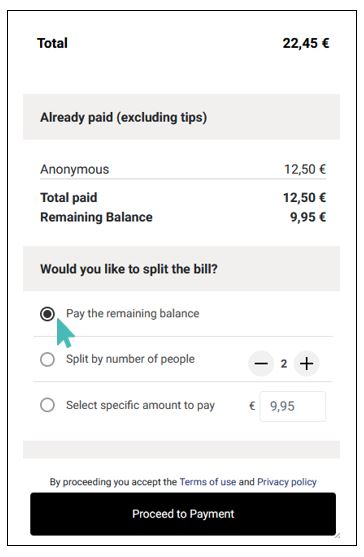Click the specific amount input field
The height and width of the screenshot is (557, 364).
[x=293, y=406]
